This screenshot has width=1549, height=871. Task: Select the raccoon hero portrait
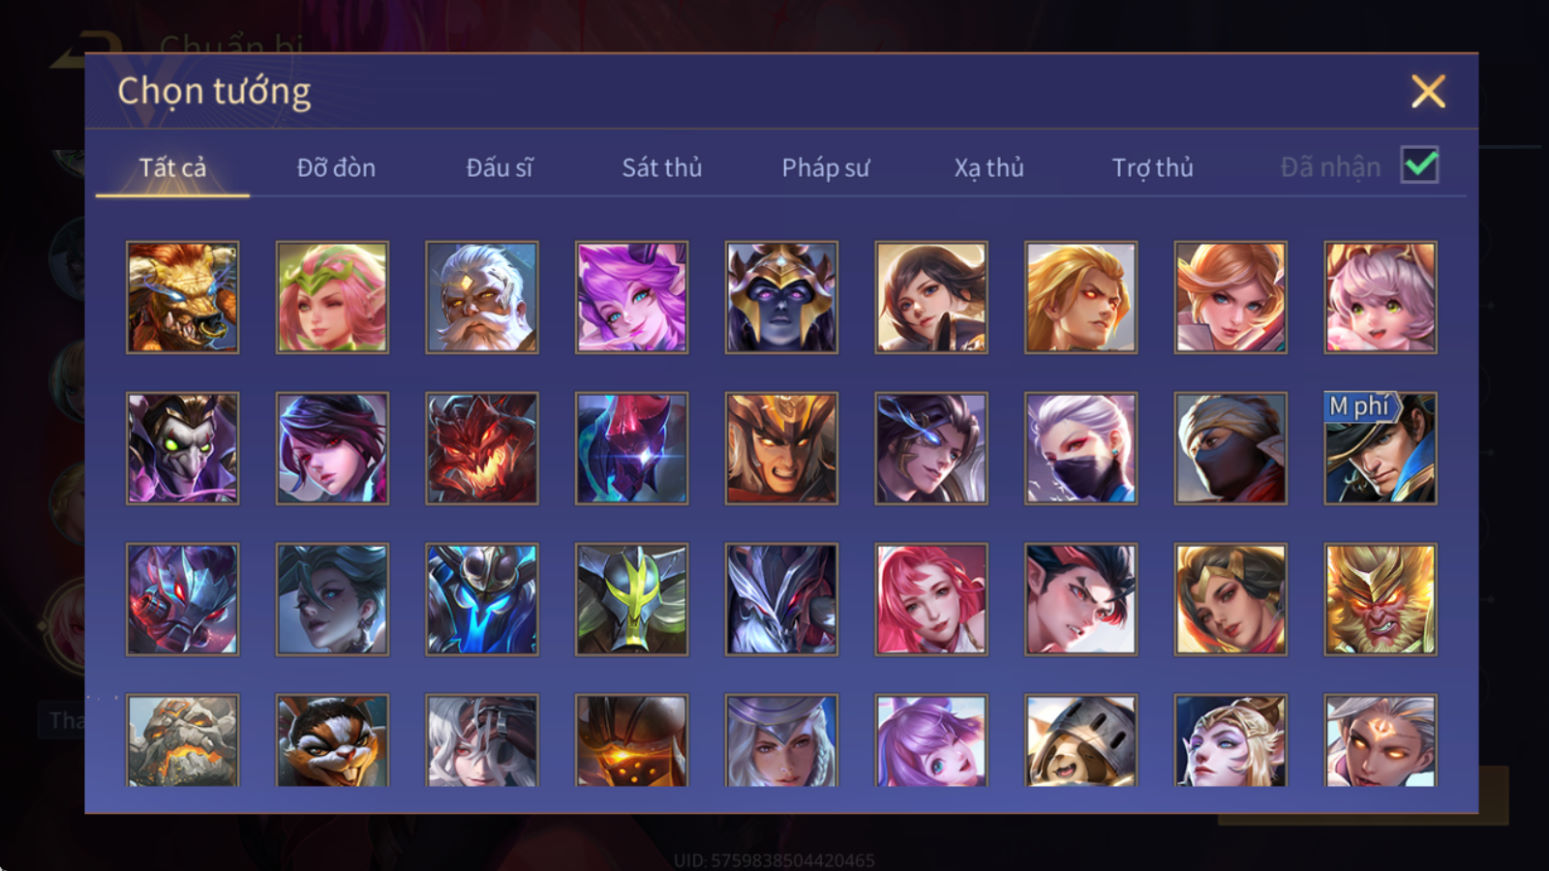[x=332, y=740]
